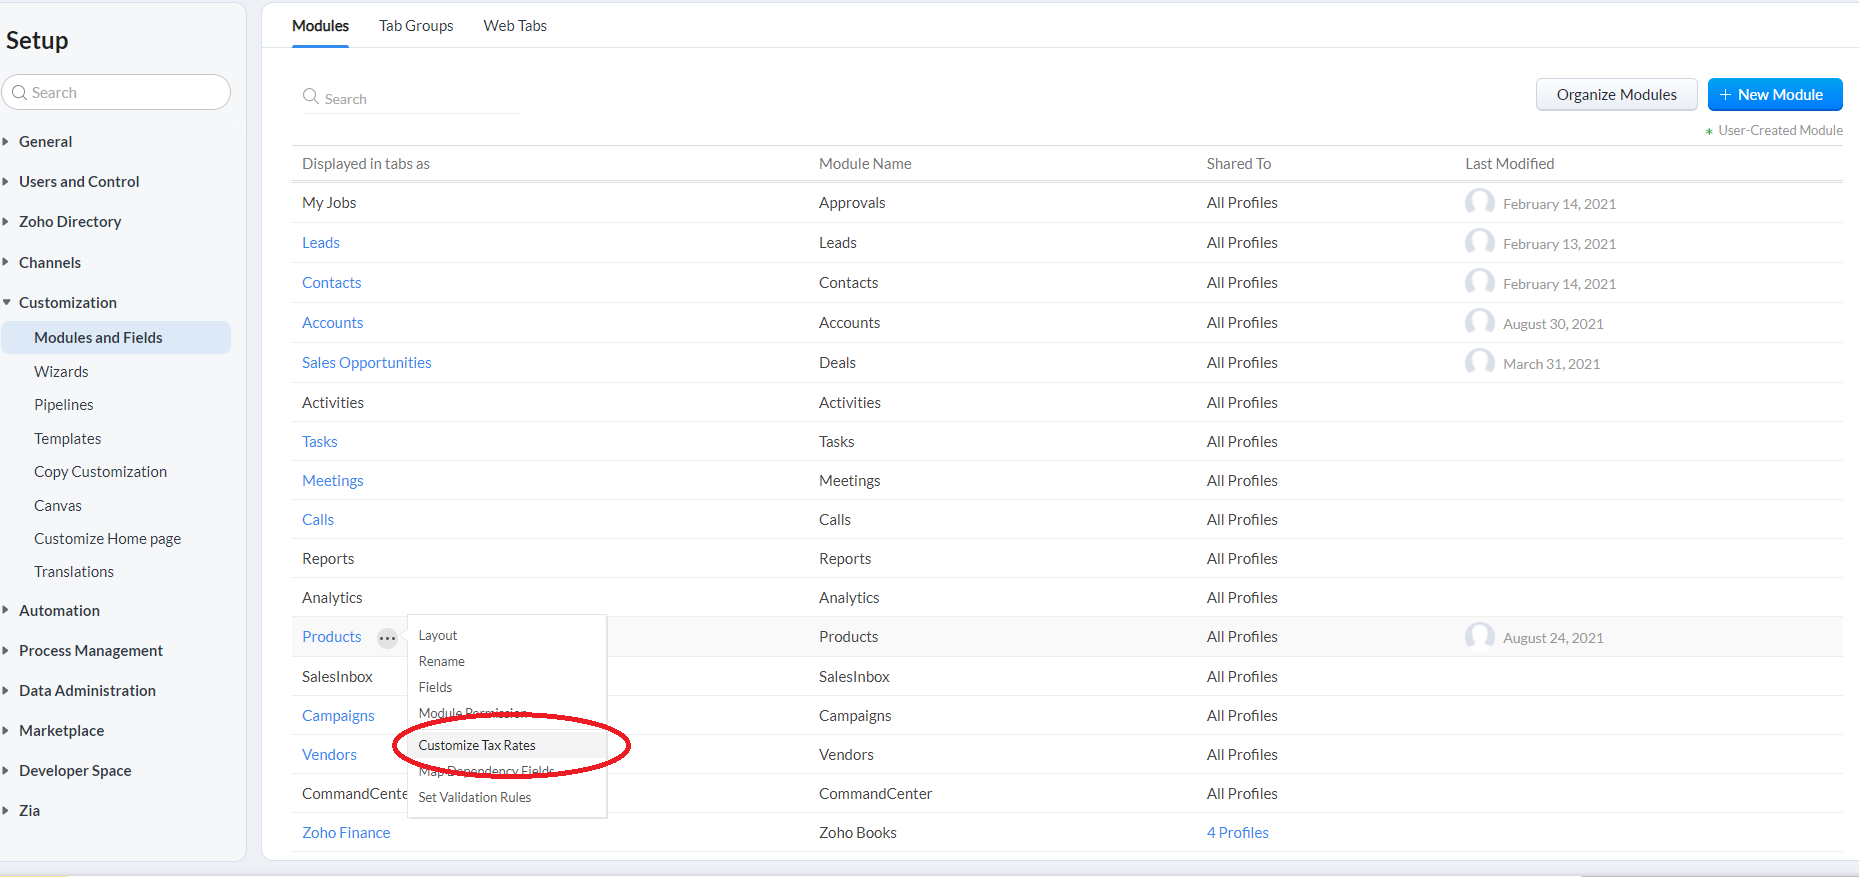Click the magnifier icon in the modules search

[311, 97]
